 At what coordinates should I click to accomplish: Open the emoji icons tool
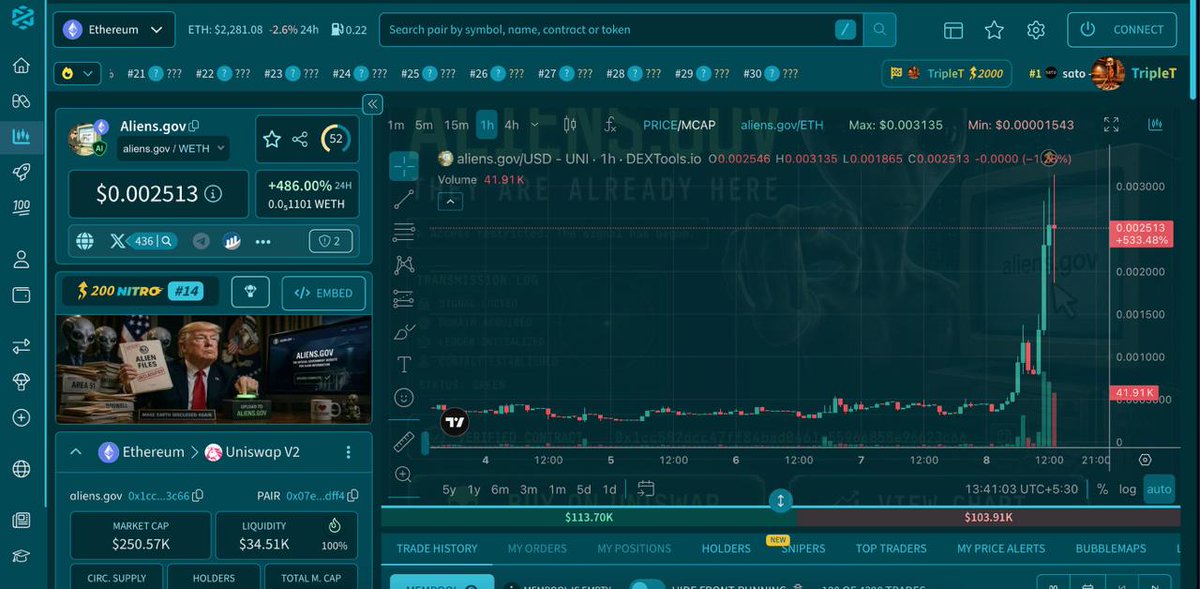[x=404, y=397]
